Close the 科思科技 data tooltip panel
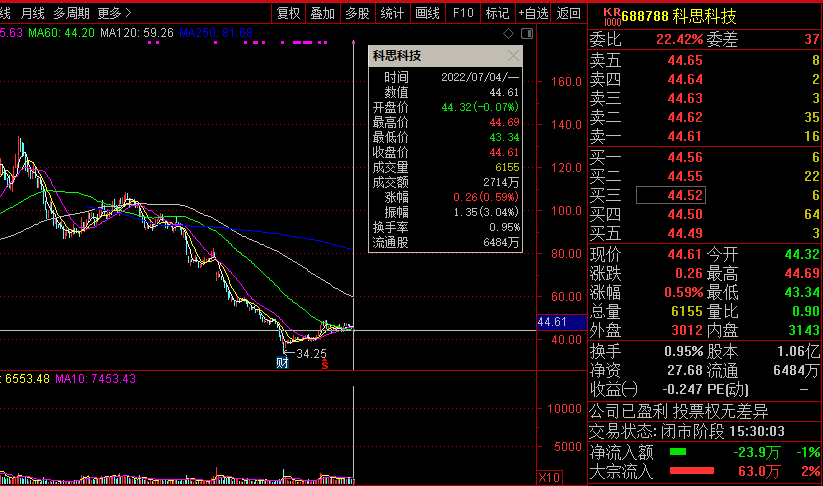This screenshot has height=486, width=823. tap(514, 57)
